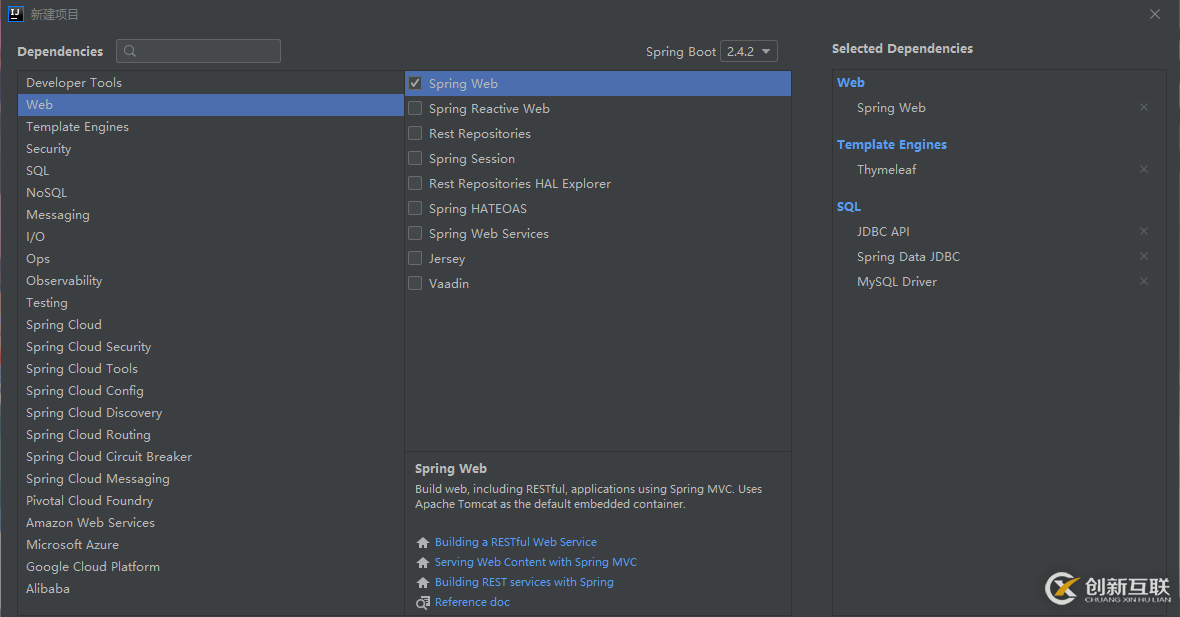This screenshot has height=617, width=1180.
Task: Click the IntelliJ IDEA logo in title bar
Action: [x=15, y=14]
